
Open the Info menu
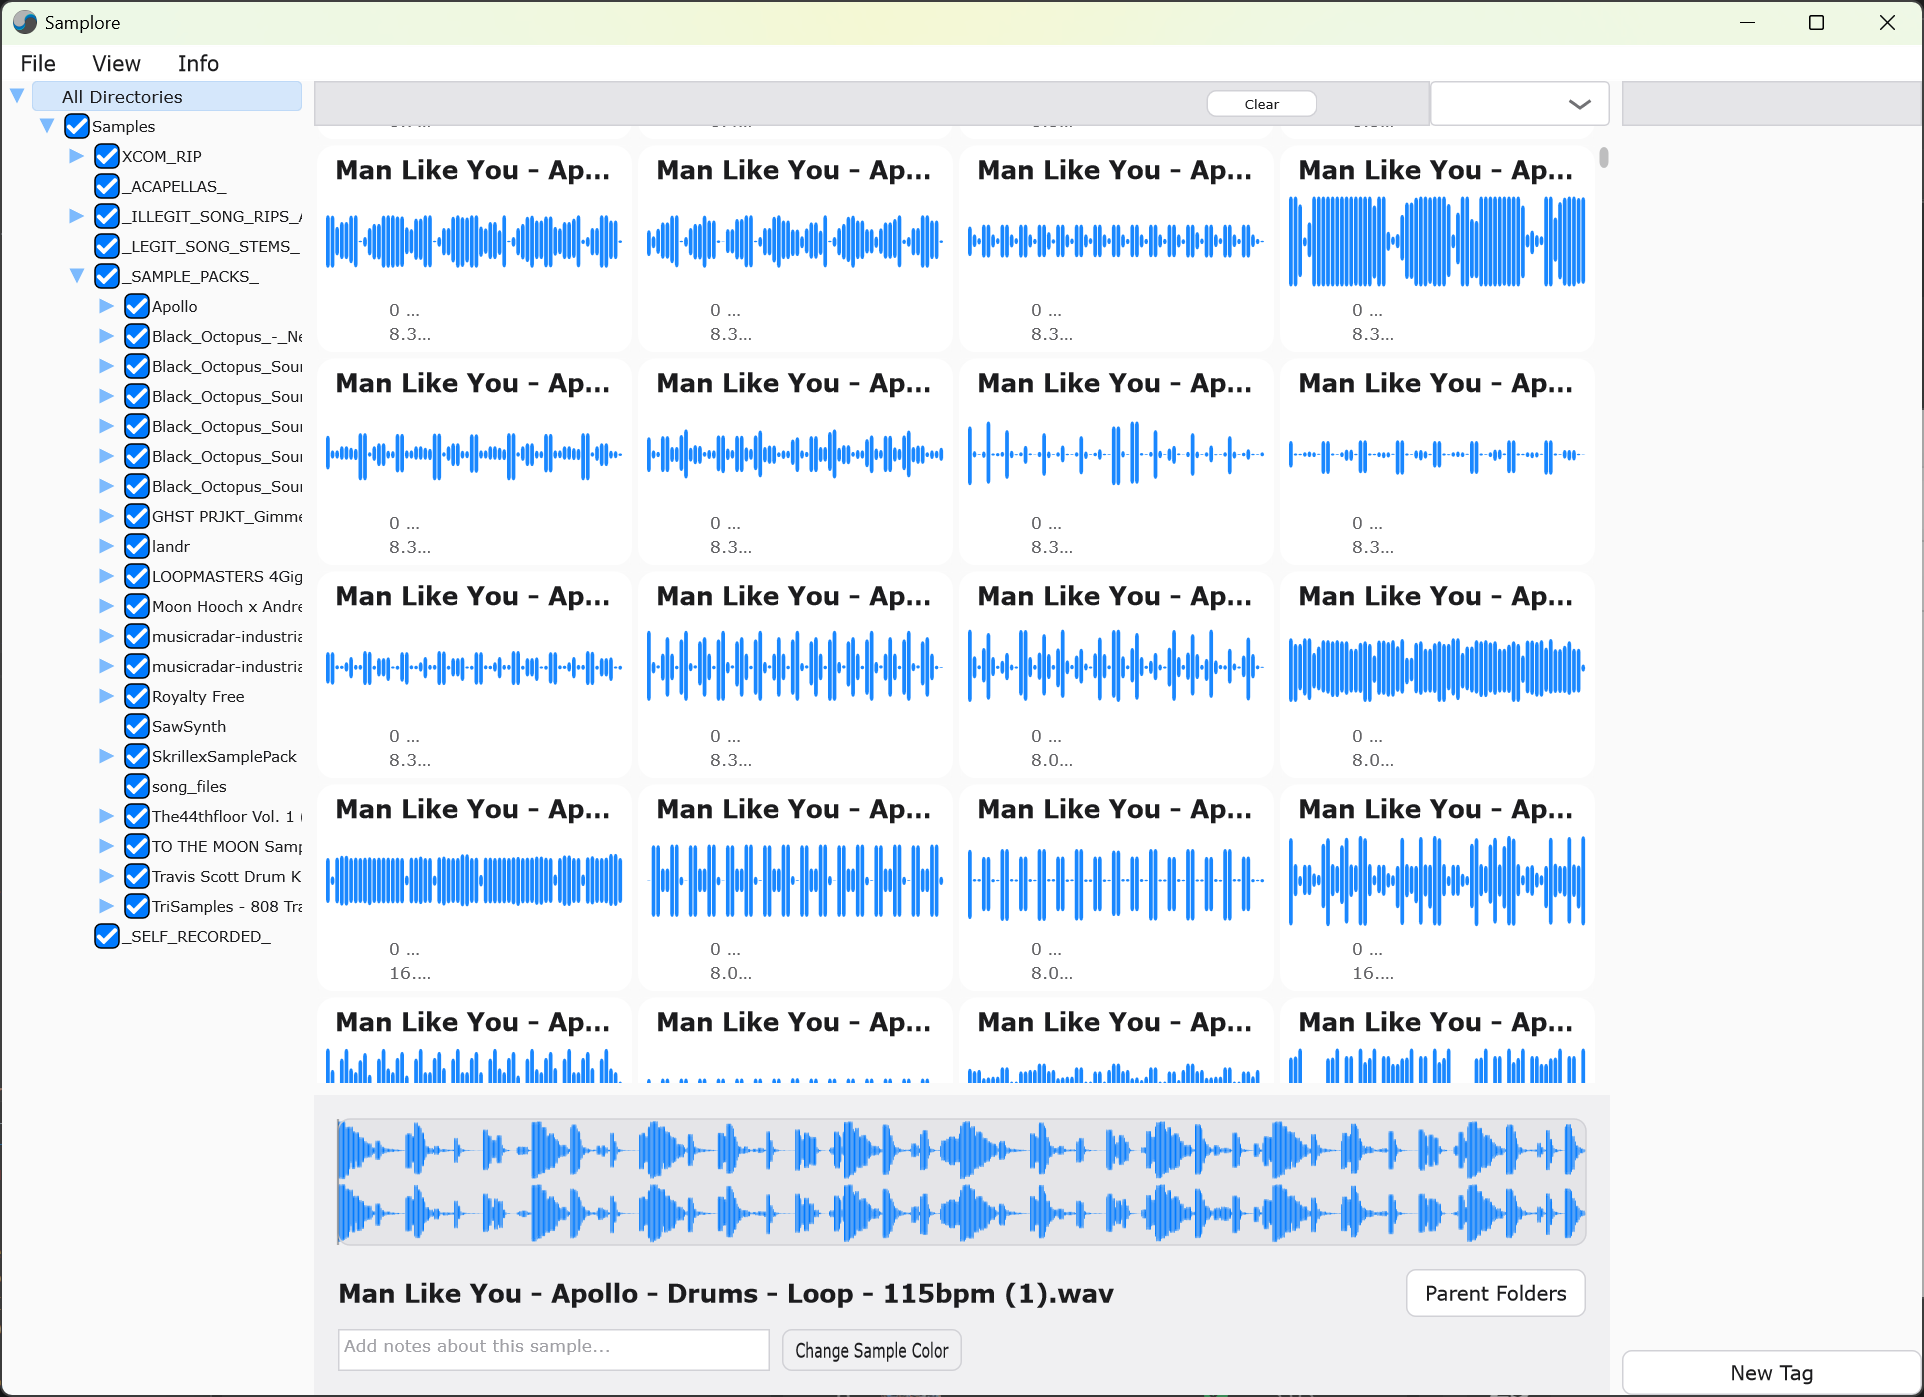click(x=198, y=63)
